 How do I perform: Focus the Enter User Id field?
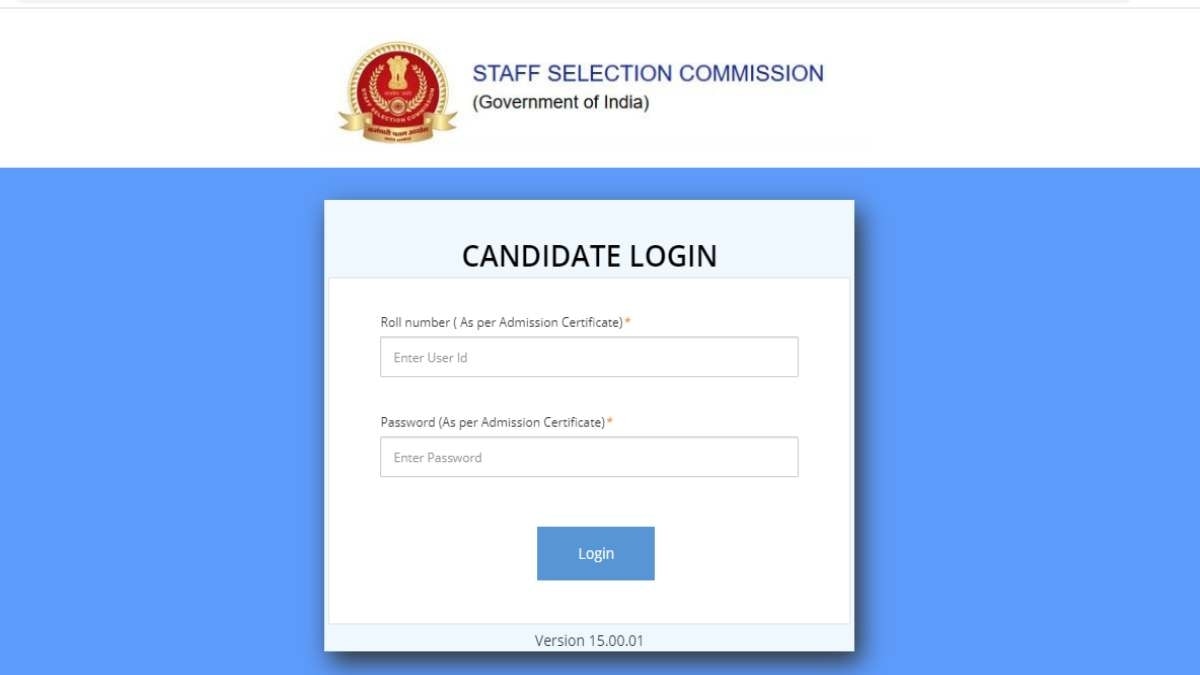click(589, 357)
